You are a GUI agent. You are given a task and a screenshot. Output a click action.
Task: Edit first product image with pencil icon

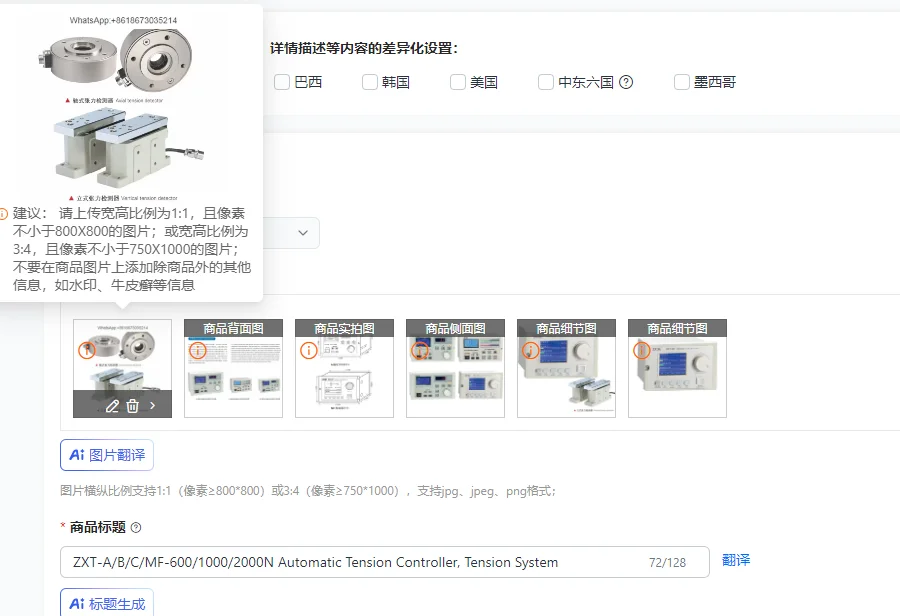[x=112, y=406]
